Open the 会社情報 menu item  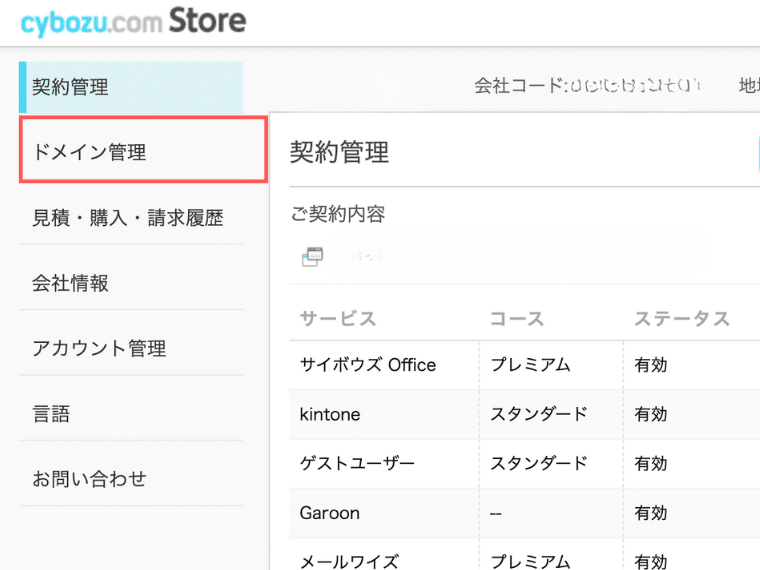tap(131, 283)
